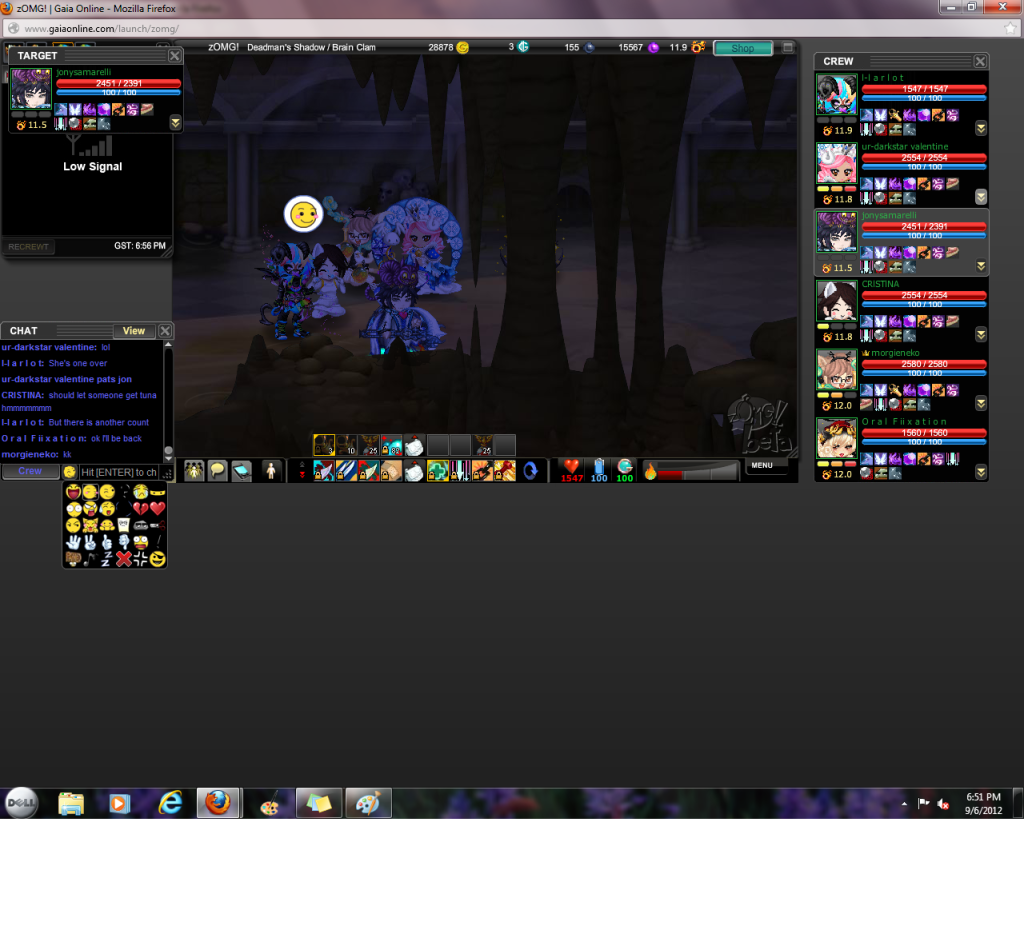This screenshot has width=1024, height=934.
Task: Click the chat panel resize grip
Action: pyautogui.click(x=167, y=473)
